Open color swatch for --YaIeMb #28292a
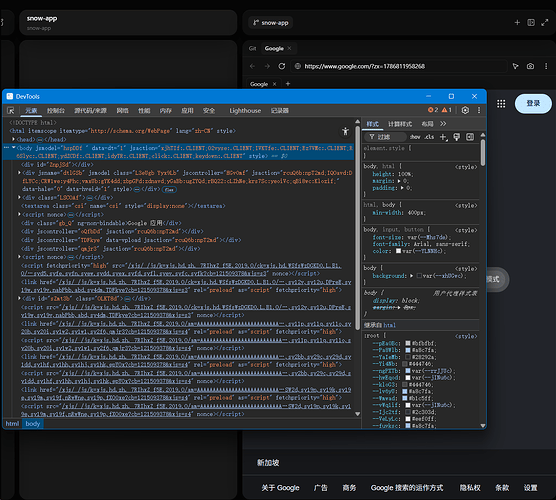Viewport: 556px width, 500px height. pos(408,357)
